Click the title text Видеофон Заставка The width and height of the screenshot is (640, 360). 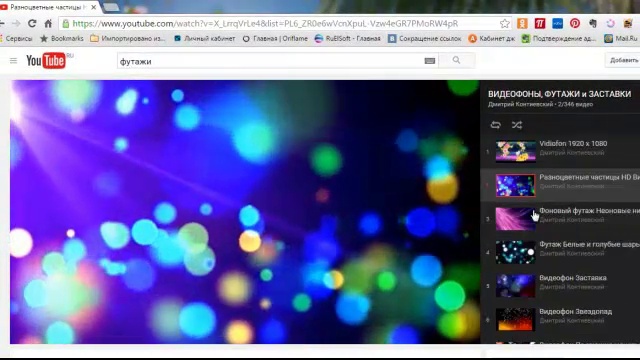tap(573, 278)
